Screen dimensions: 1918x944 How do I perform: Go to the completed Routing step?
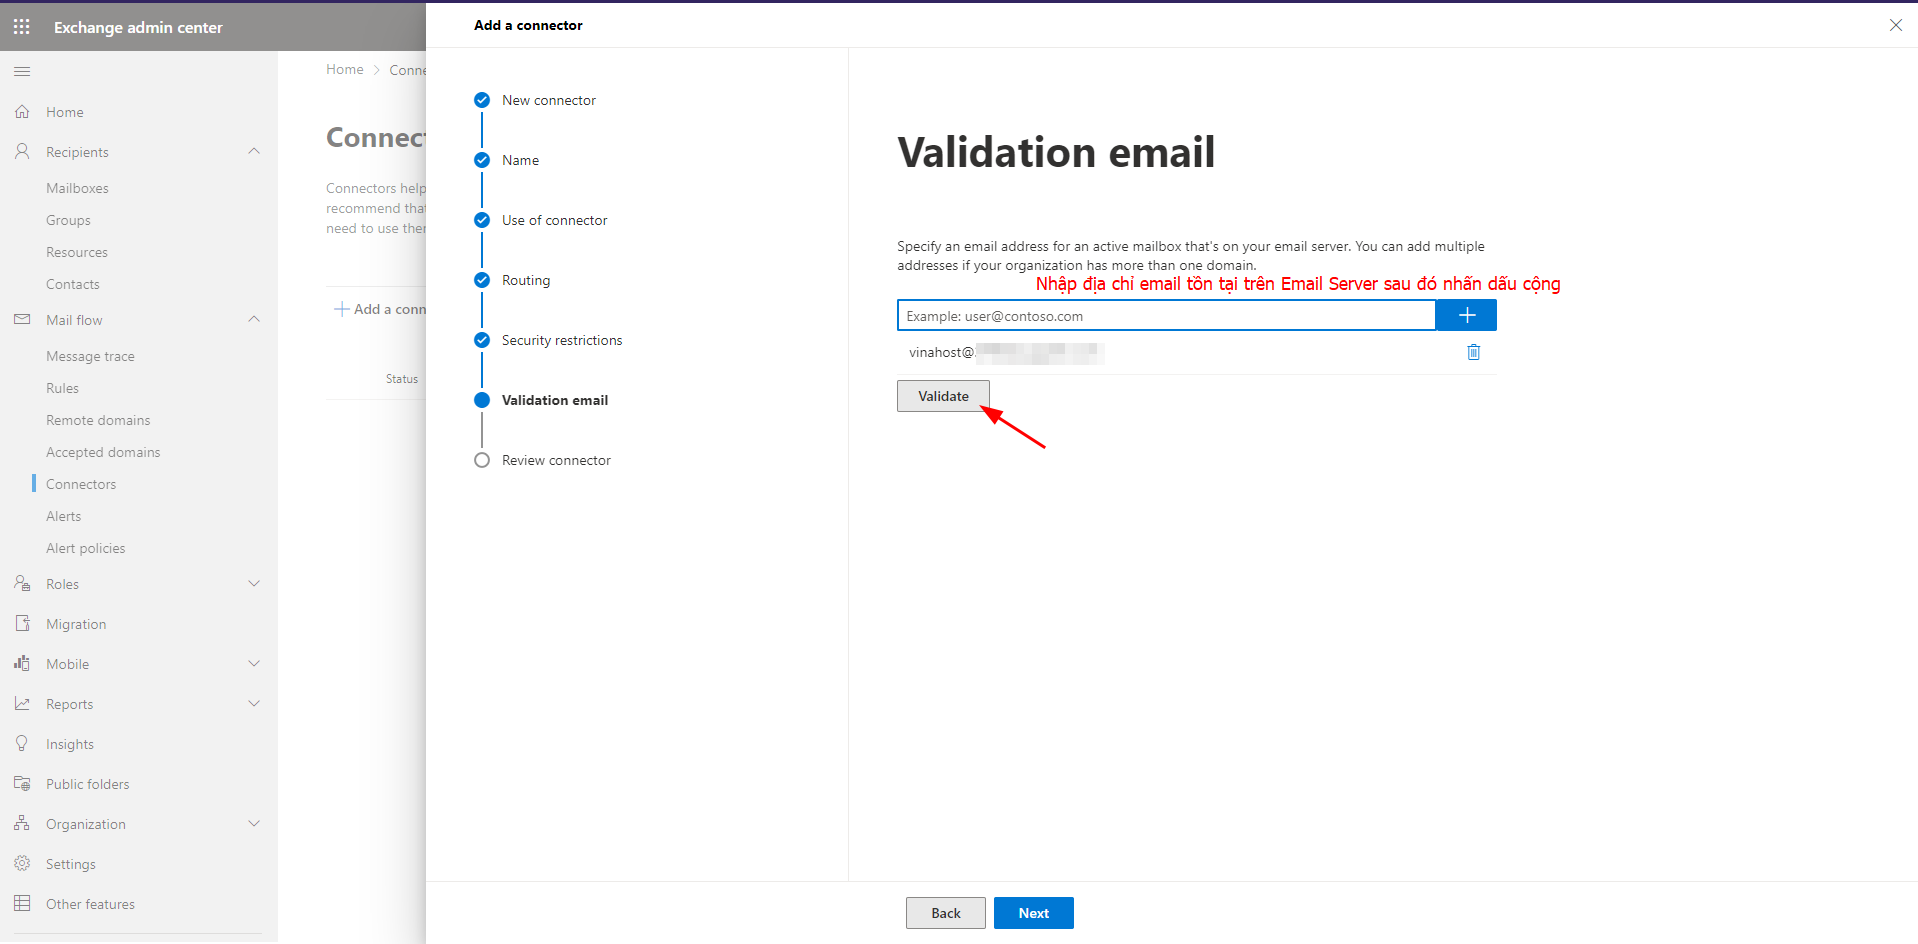coord(482,280)
